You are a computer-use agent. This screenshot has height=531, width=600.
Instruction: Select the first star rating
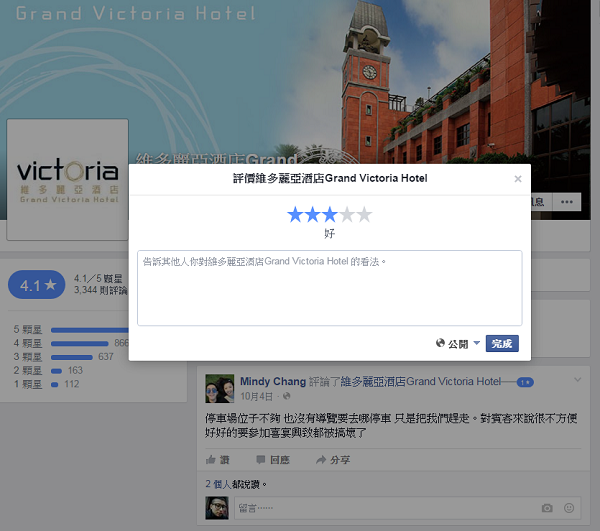[x=295, y=214]
